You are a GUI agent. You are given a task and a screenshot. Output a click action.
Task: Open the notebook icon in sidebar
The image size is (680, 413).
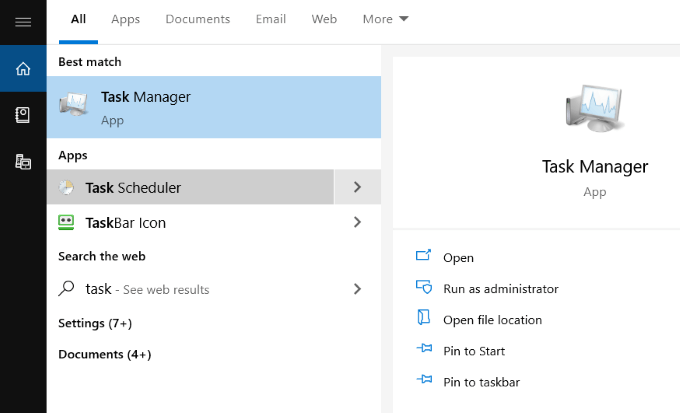click(22, 115)
